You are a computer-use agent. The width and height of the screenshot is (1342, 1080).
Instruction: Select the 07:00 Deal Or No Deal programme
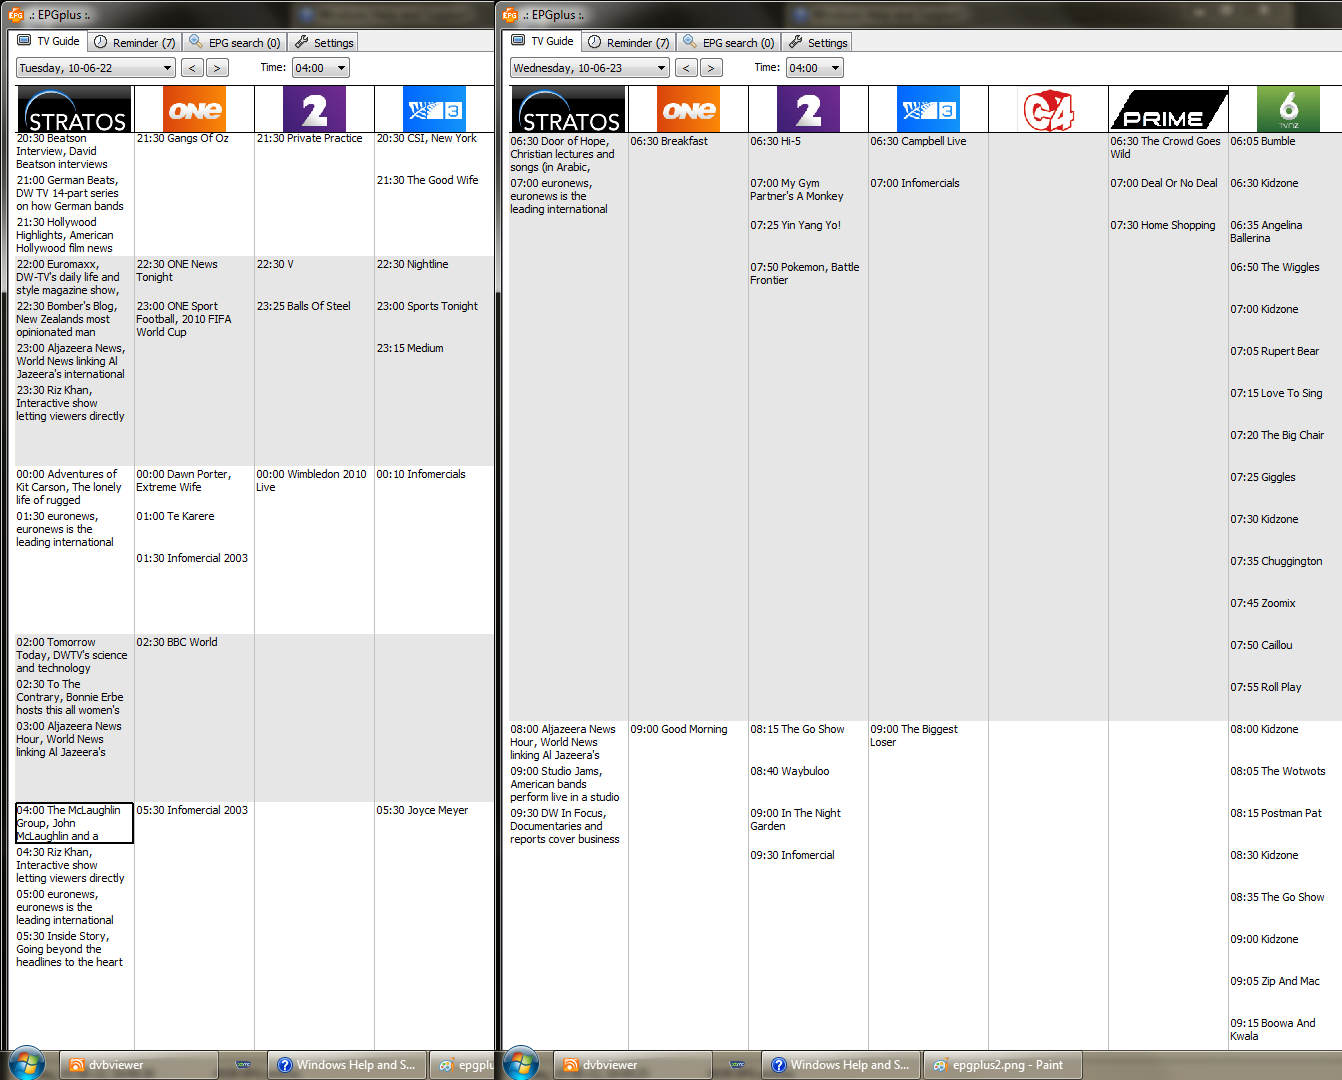(1164, 184)
